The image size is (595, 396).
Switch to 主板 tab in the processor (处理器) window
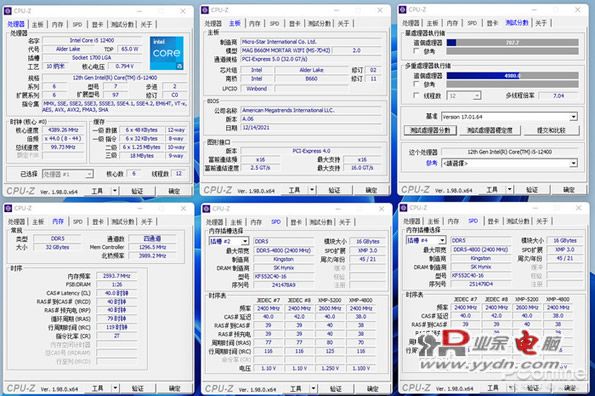tap(38, 25)
